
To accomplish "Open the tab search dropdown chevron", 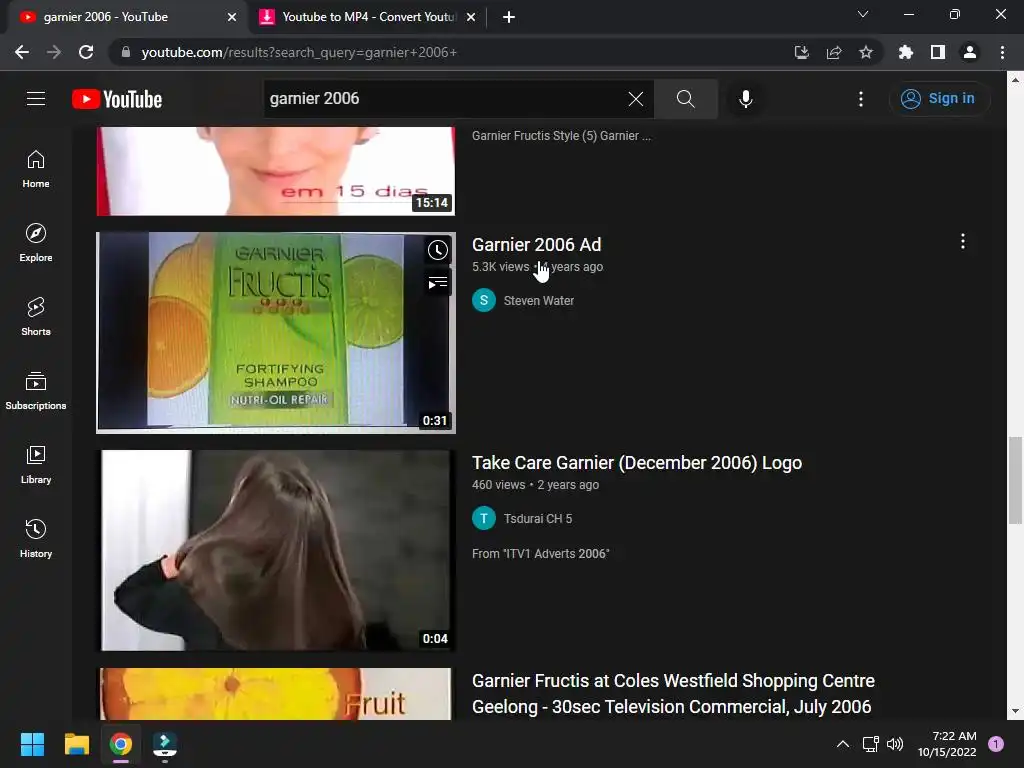I will (x=863, y=14).
